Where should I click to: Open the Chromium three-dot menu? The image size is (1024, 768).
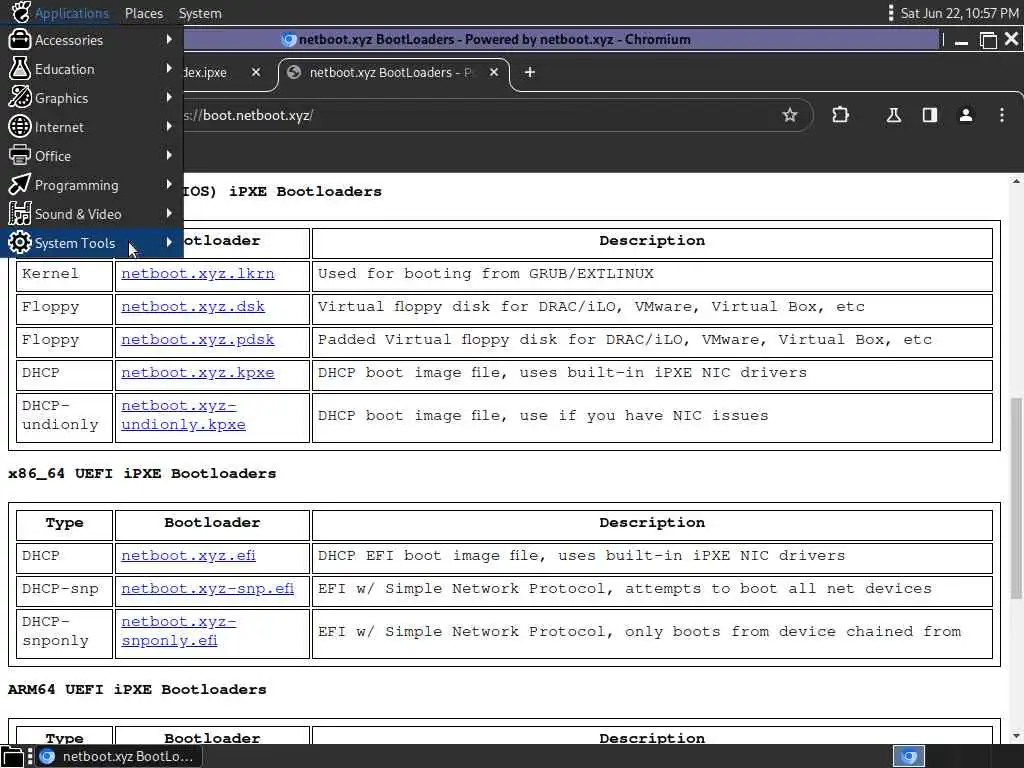tap(1002, 116)
